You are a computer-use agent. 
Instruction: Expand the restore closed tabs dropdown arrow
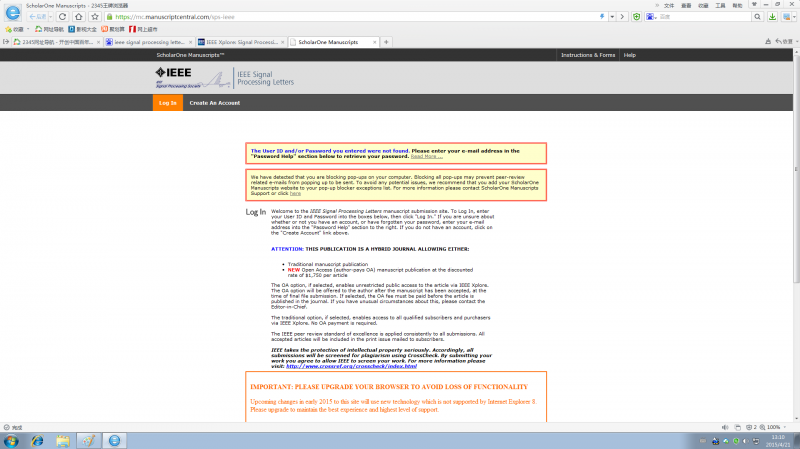coord(797,41)
